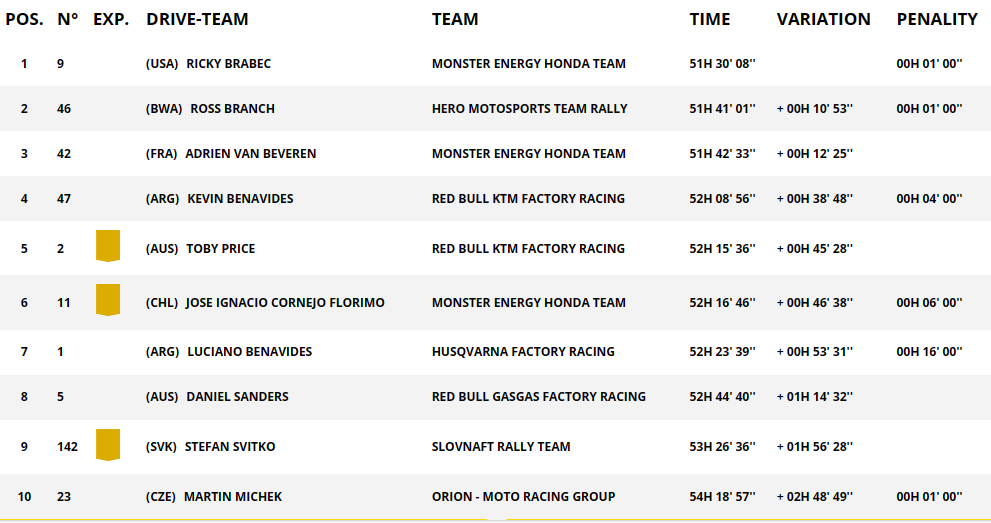
Task: Open Luciano Benavides rider link
Action: pyautogui.click(x=249, y=352)
